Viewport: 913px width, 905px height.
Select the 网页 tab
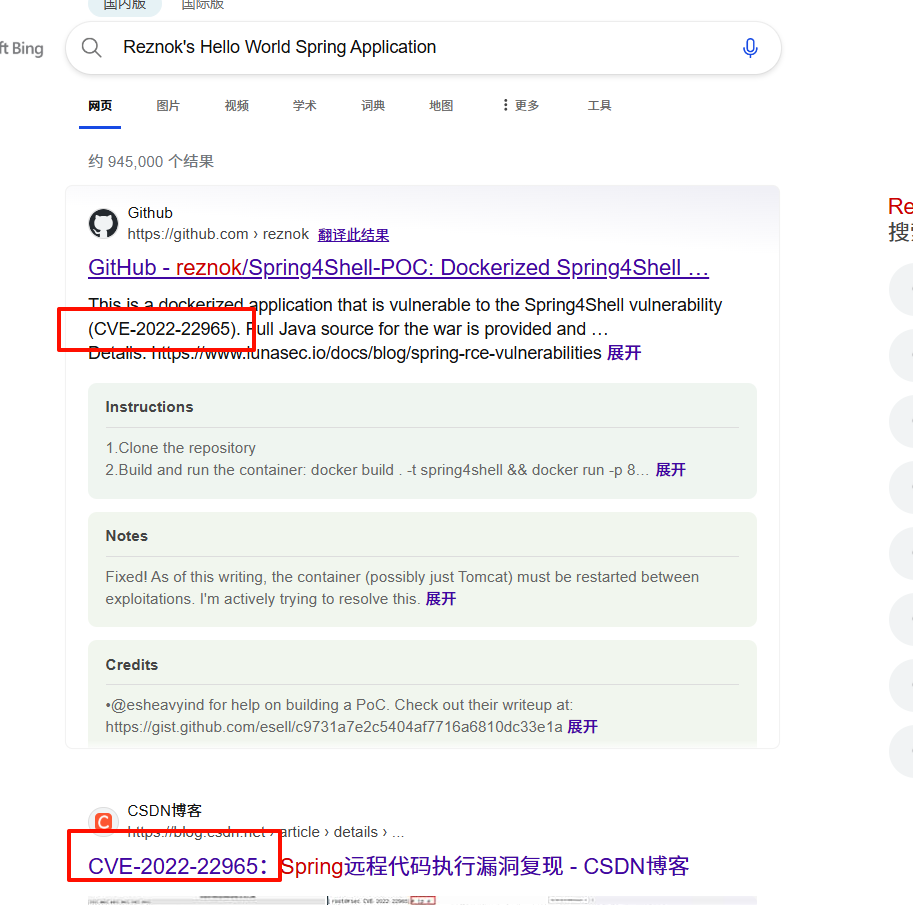100,105
